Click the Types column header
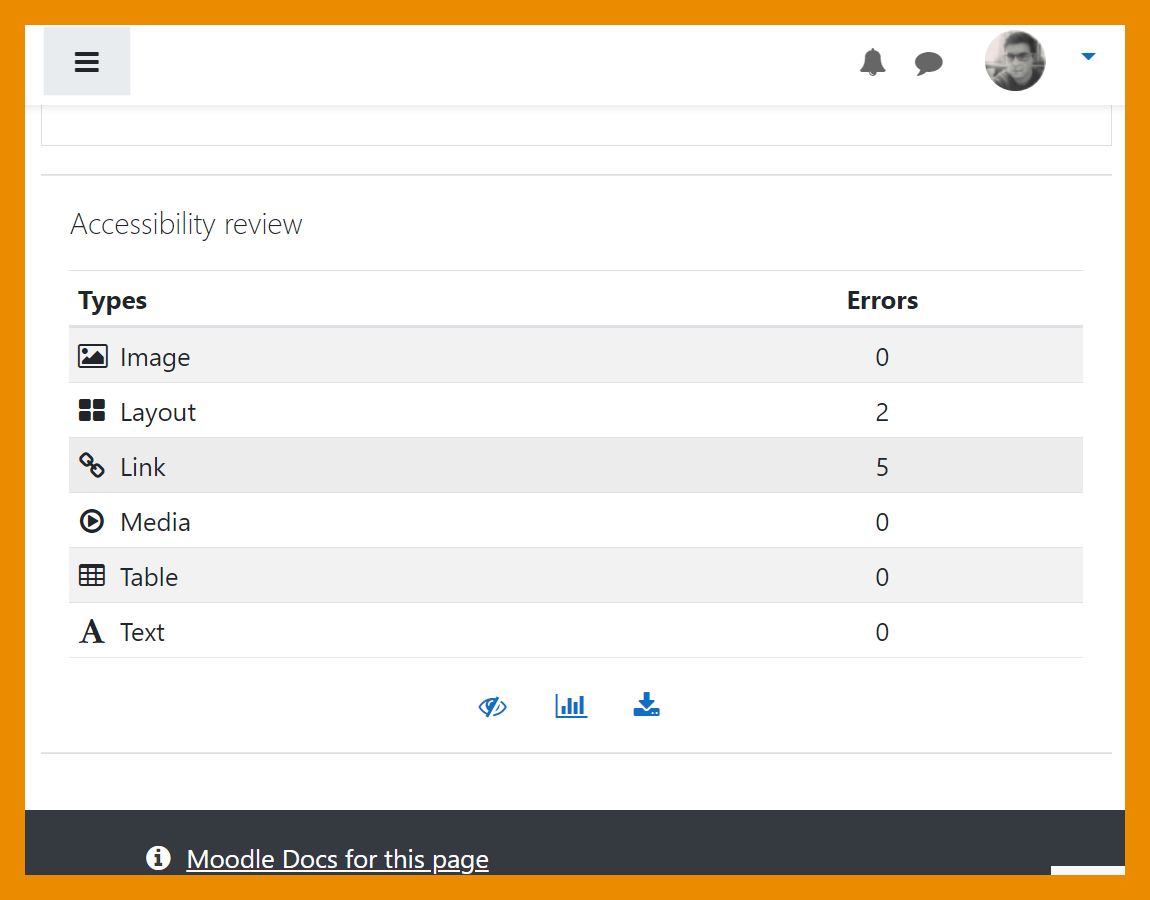Viewport: 1150px width, 900px height. pos(113,300)
